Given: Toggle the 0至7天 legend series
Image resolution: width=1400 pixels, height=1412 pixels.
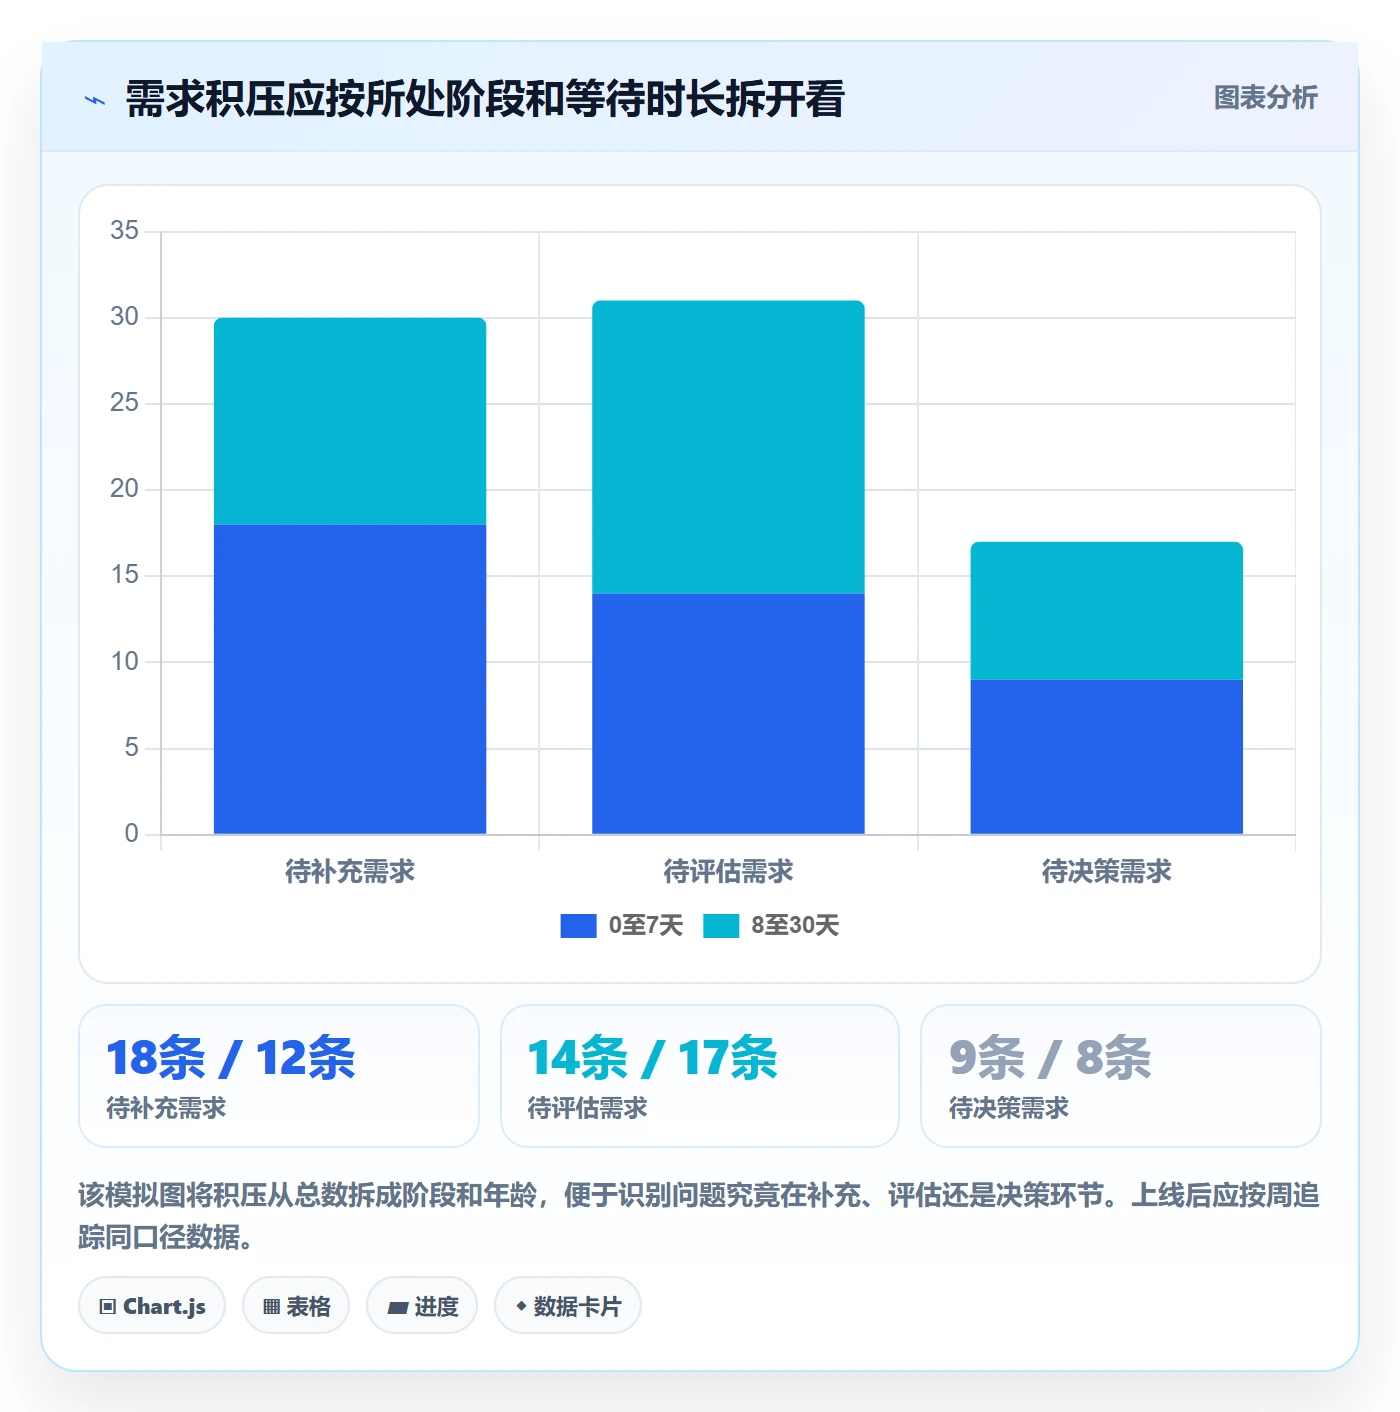Looking at the screenshot, I should coord(622,926).
